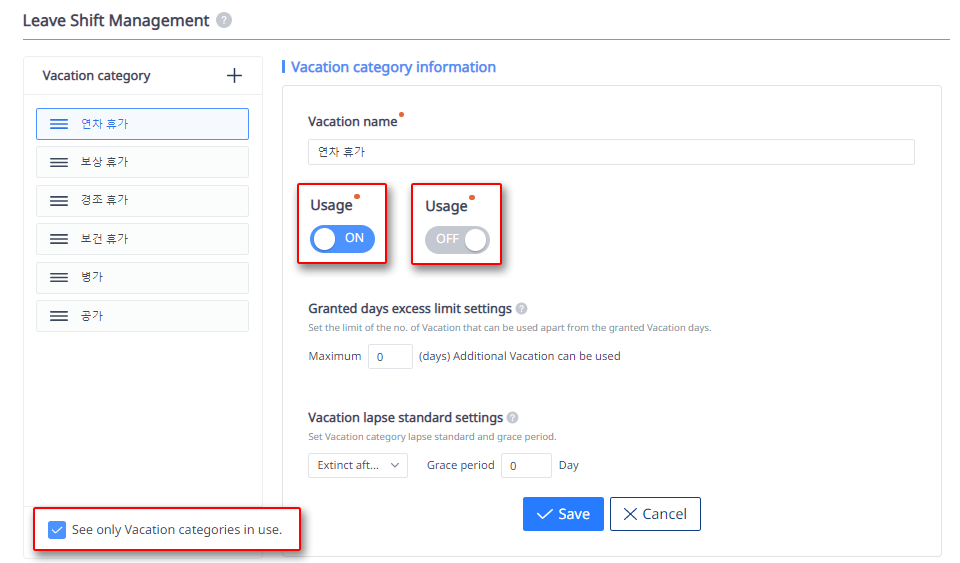Click the Maximum days input field
The image size is (960, 563).
point(390,356)
